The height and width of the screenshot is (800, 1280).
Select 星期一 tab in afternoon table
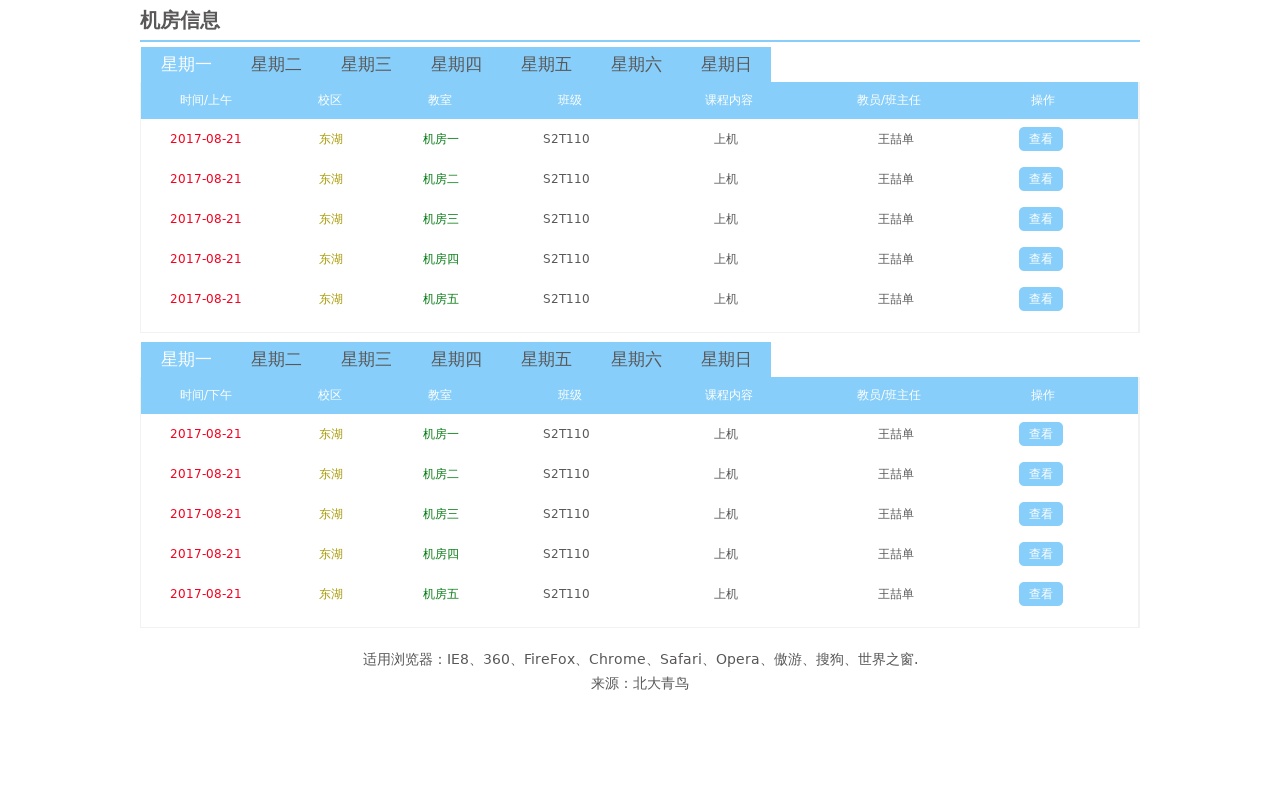pos(186,359)
